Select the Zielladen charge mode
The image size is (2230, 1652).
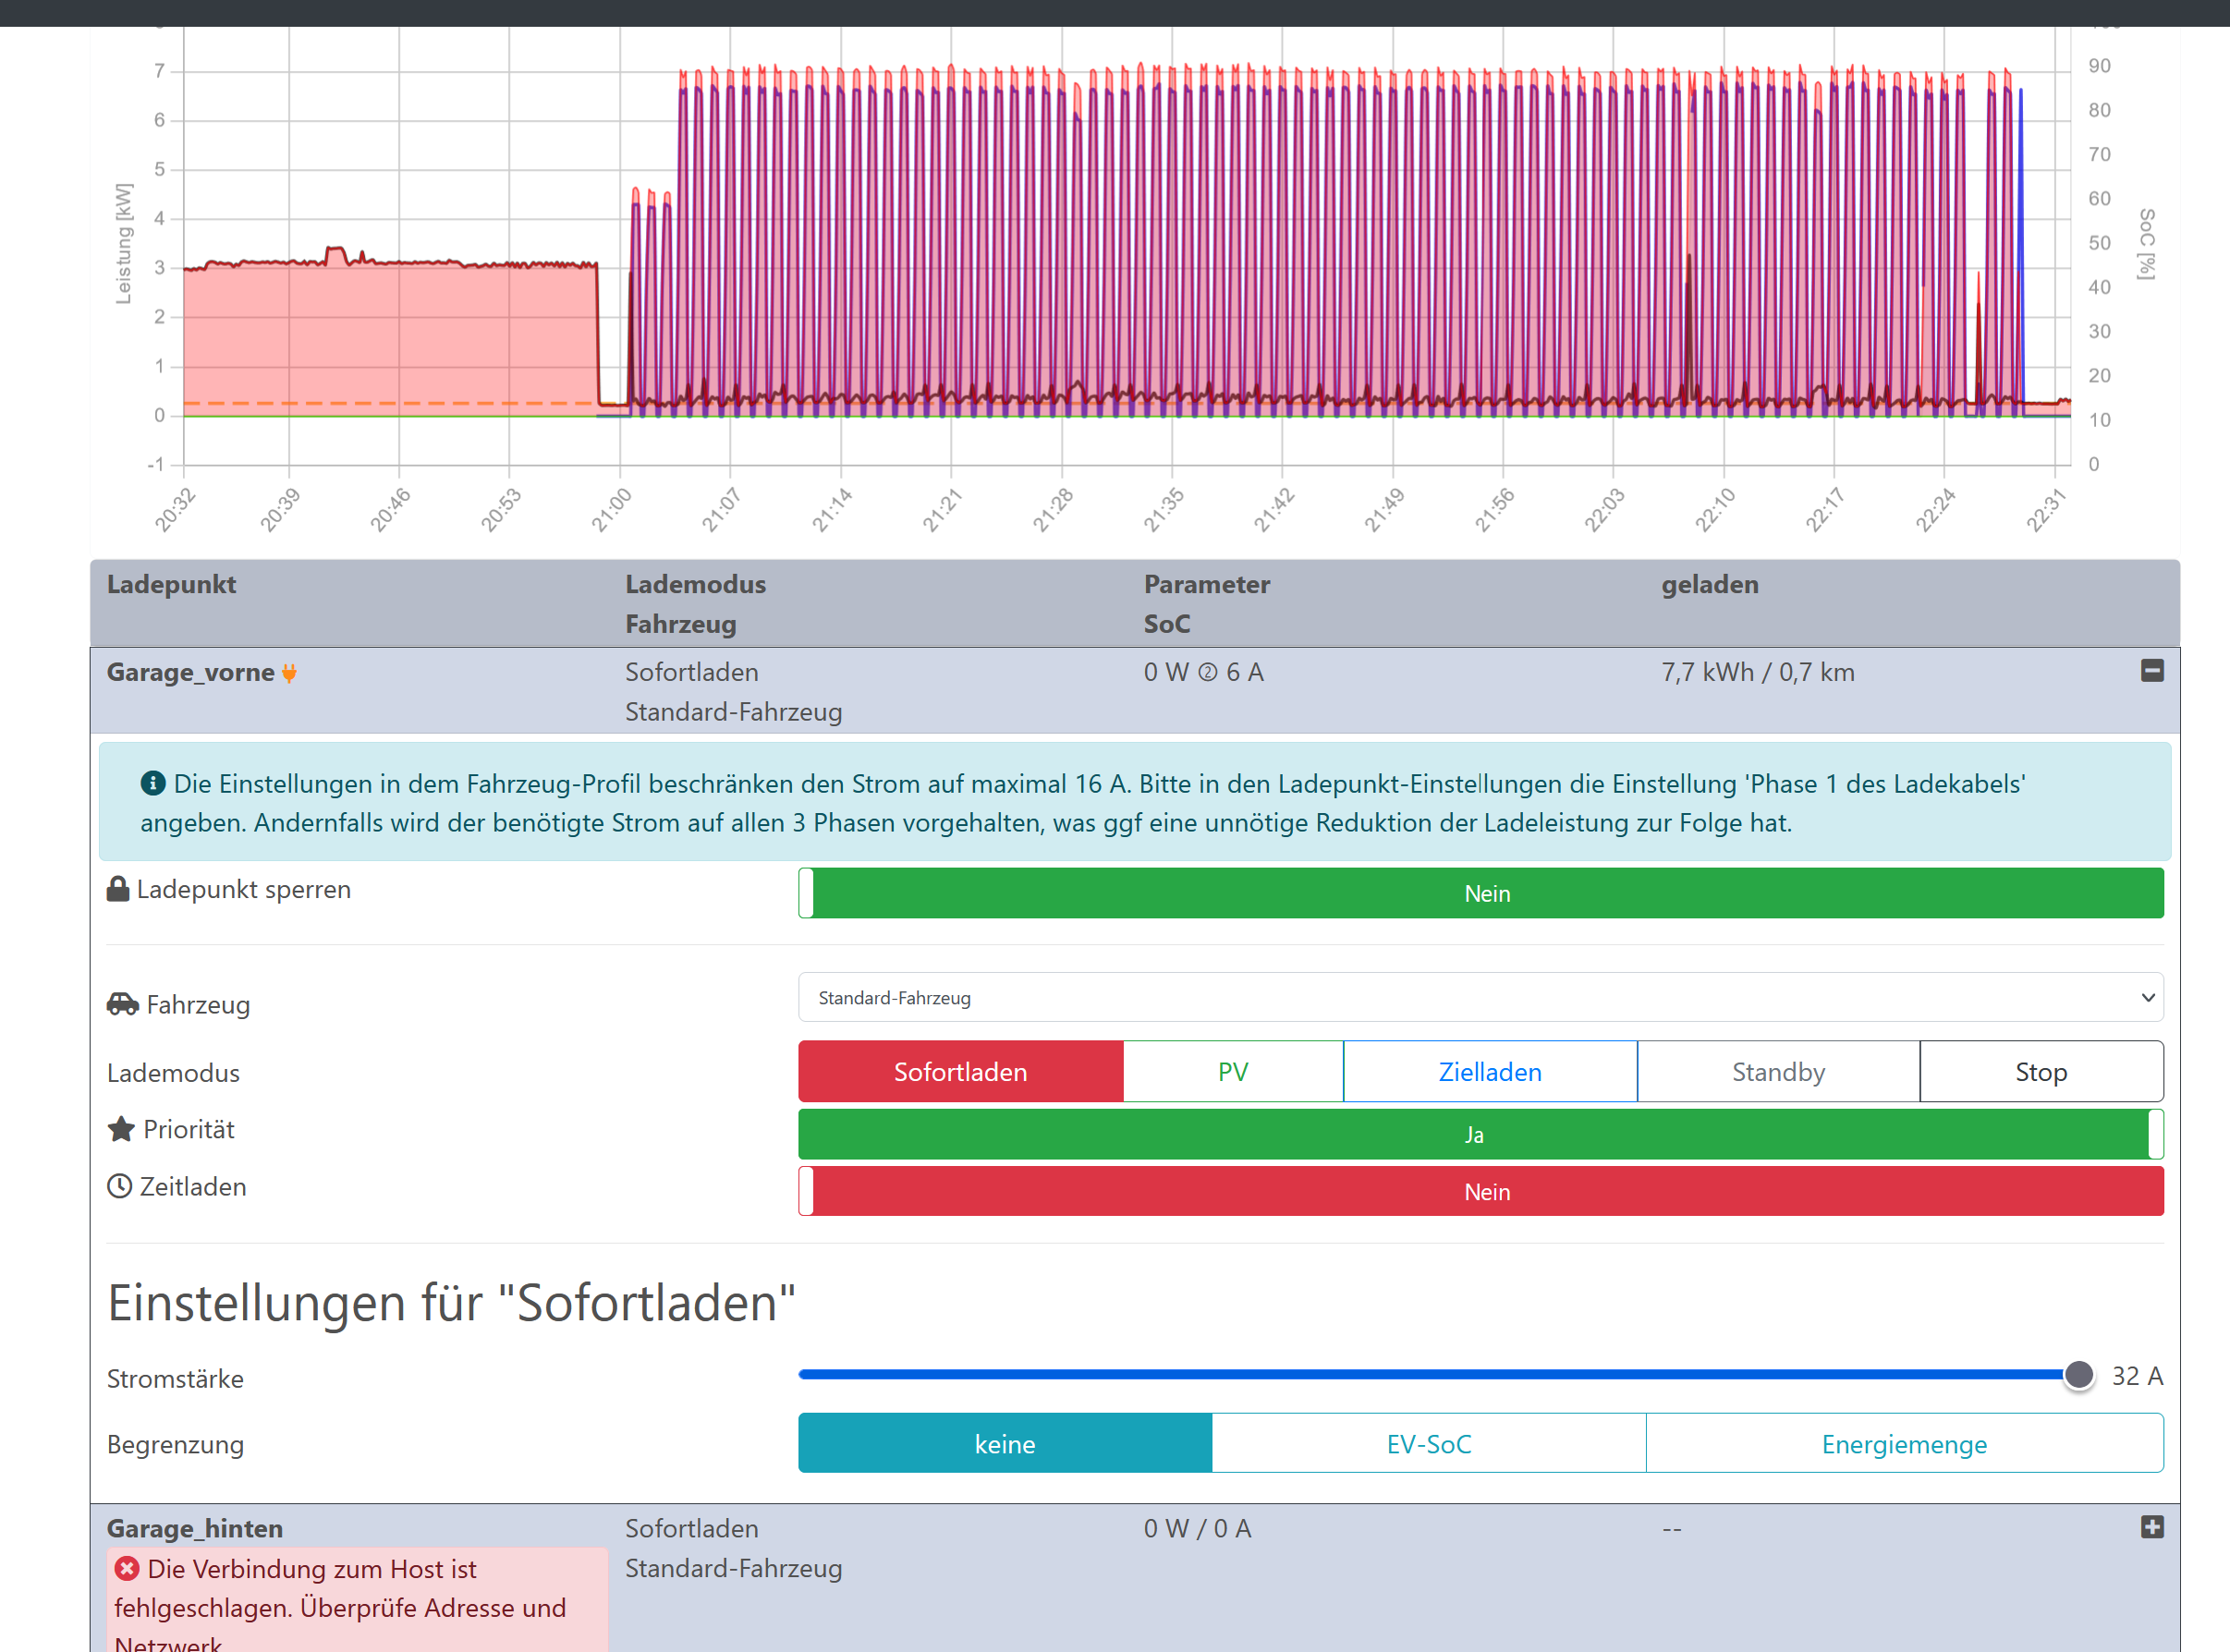(x=1489, y=1072)
